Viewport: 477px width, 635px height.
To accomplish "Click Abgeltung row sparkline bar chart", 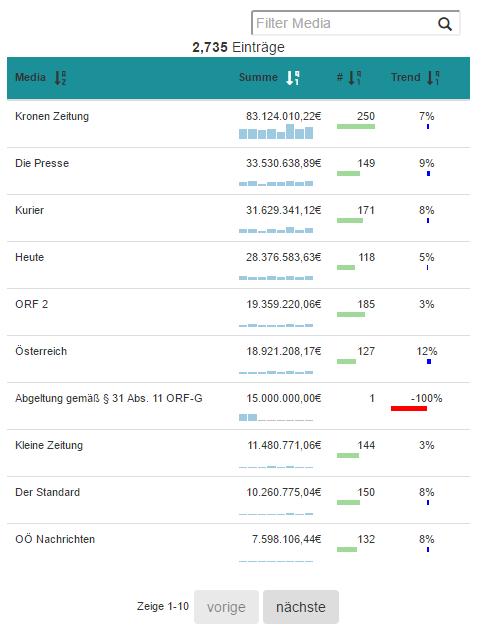I will pos(276,417).
